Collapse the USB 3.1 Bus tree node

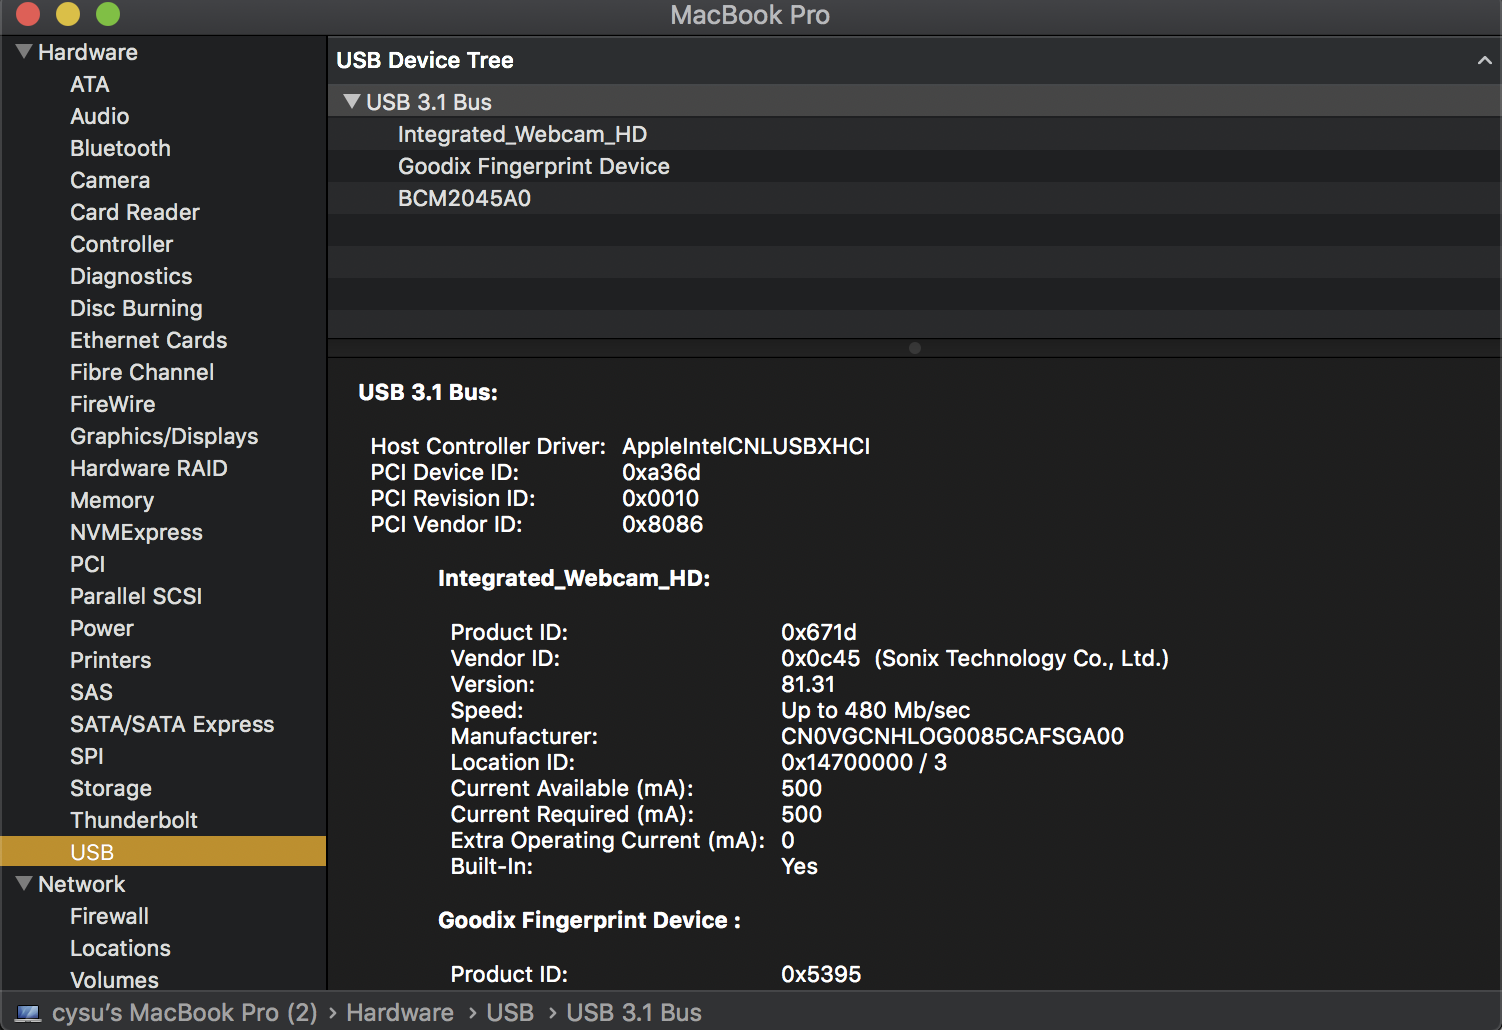point(351,101)
